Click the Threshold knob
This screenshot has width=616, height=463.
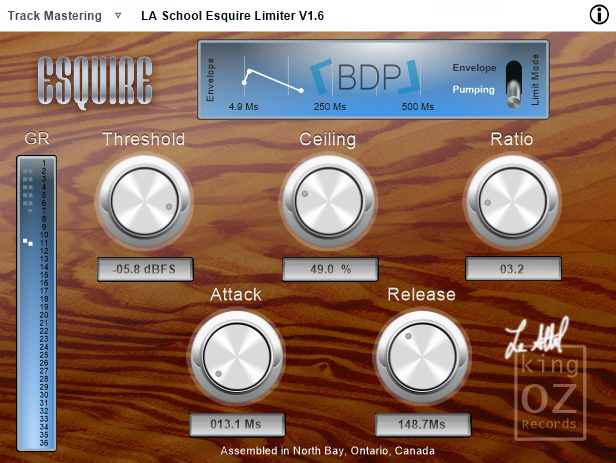[x=145, y=202]
